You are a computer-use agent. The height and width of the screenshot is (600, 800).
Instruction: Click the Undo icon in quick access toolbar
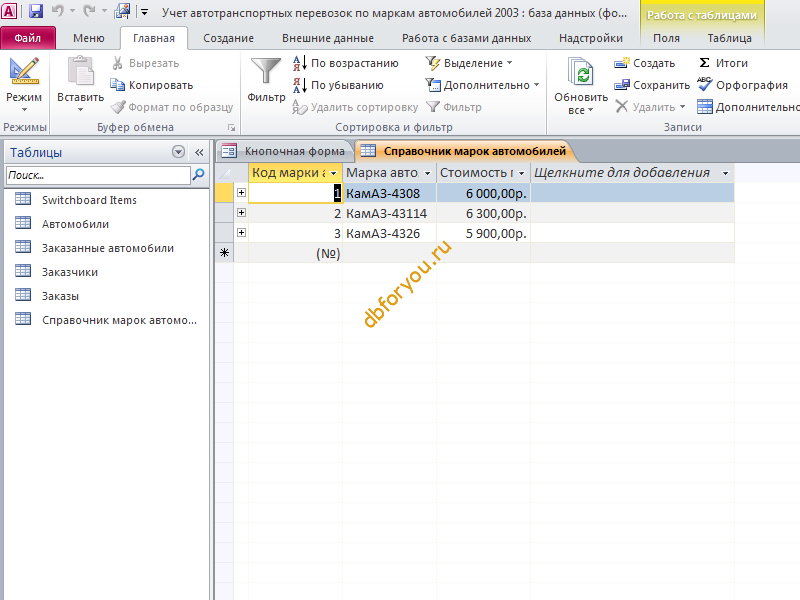click(x=58, y=11)
